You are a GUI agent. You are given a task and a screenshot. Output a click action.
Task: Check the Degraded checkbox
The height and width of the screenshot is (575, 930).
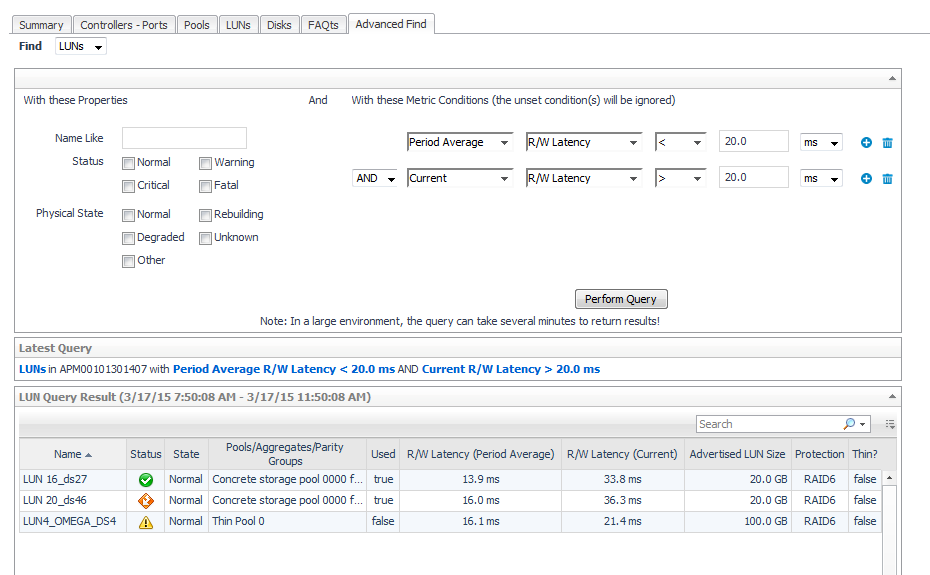click(128, 238)
